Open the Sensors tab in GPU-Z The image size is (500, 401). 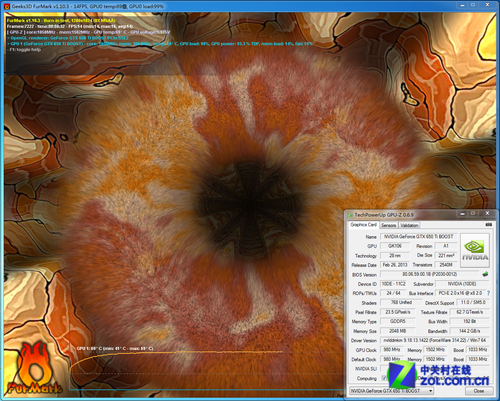388,225
